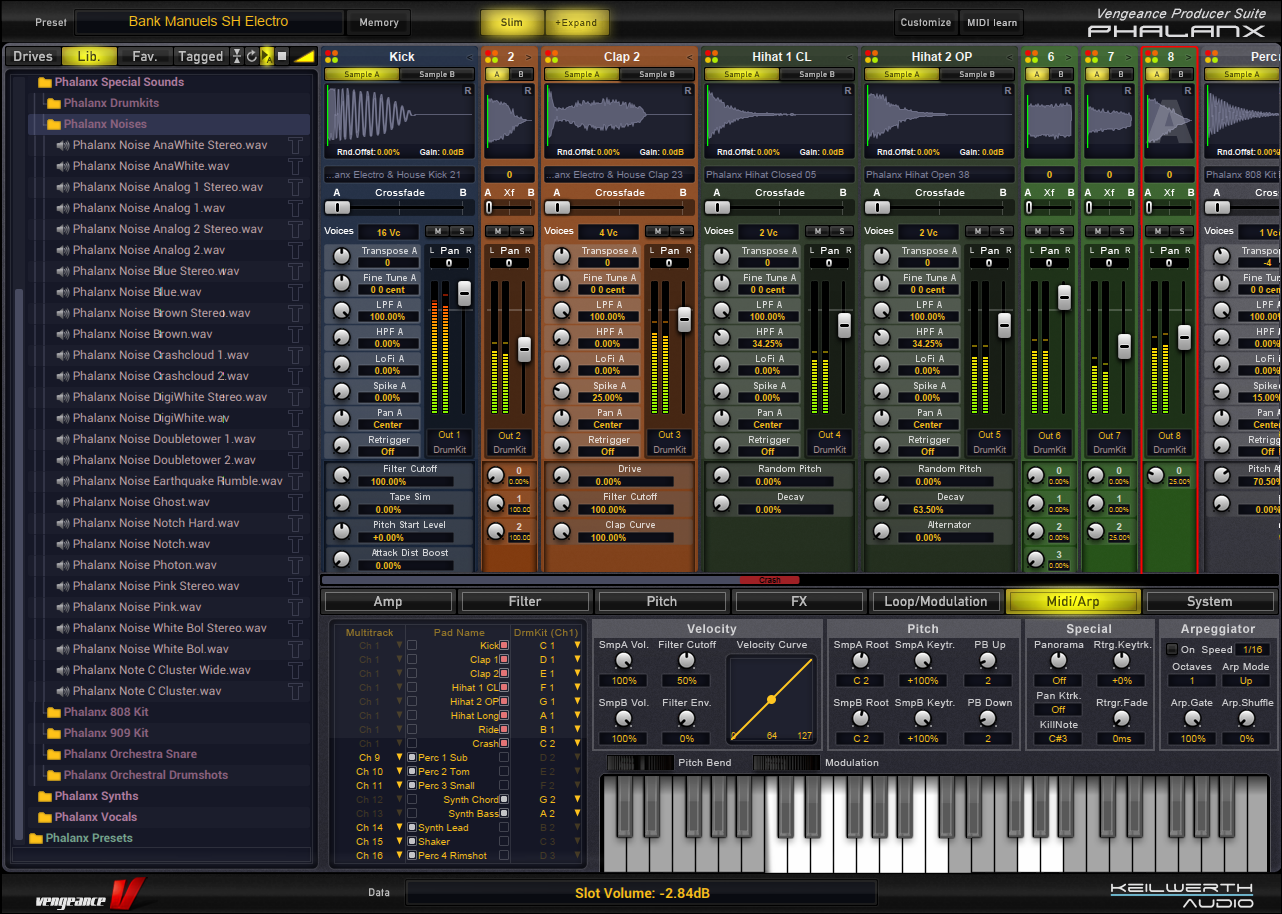Click the color dots icon on Hihat 1 CL slot
The image size is (1282, 914).
click(713, 57)
